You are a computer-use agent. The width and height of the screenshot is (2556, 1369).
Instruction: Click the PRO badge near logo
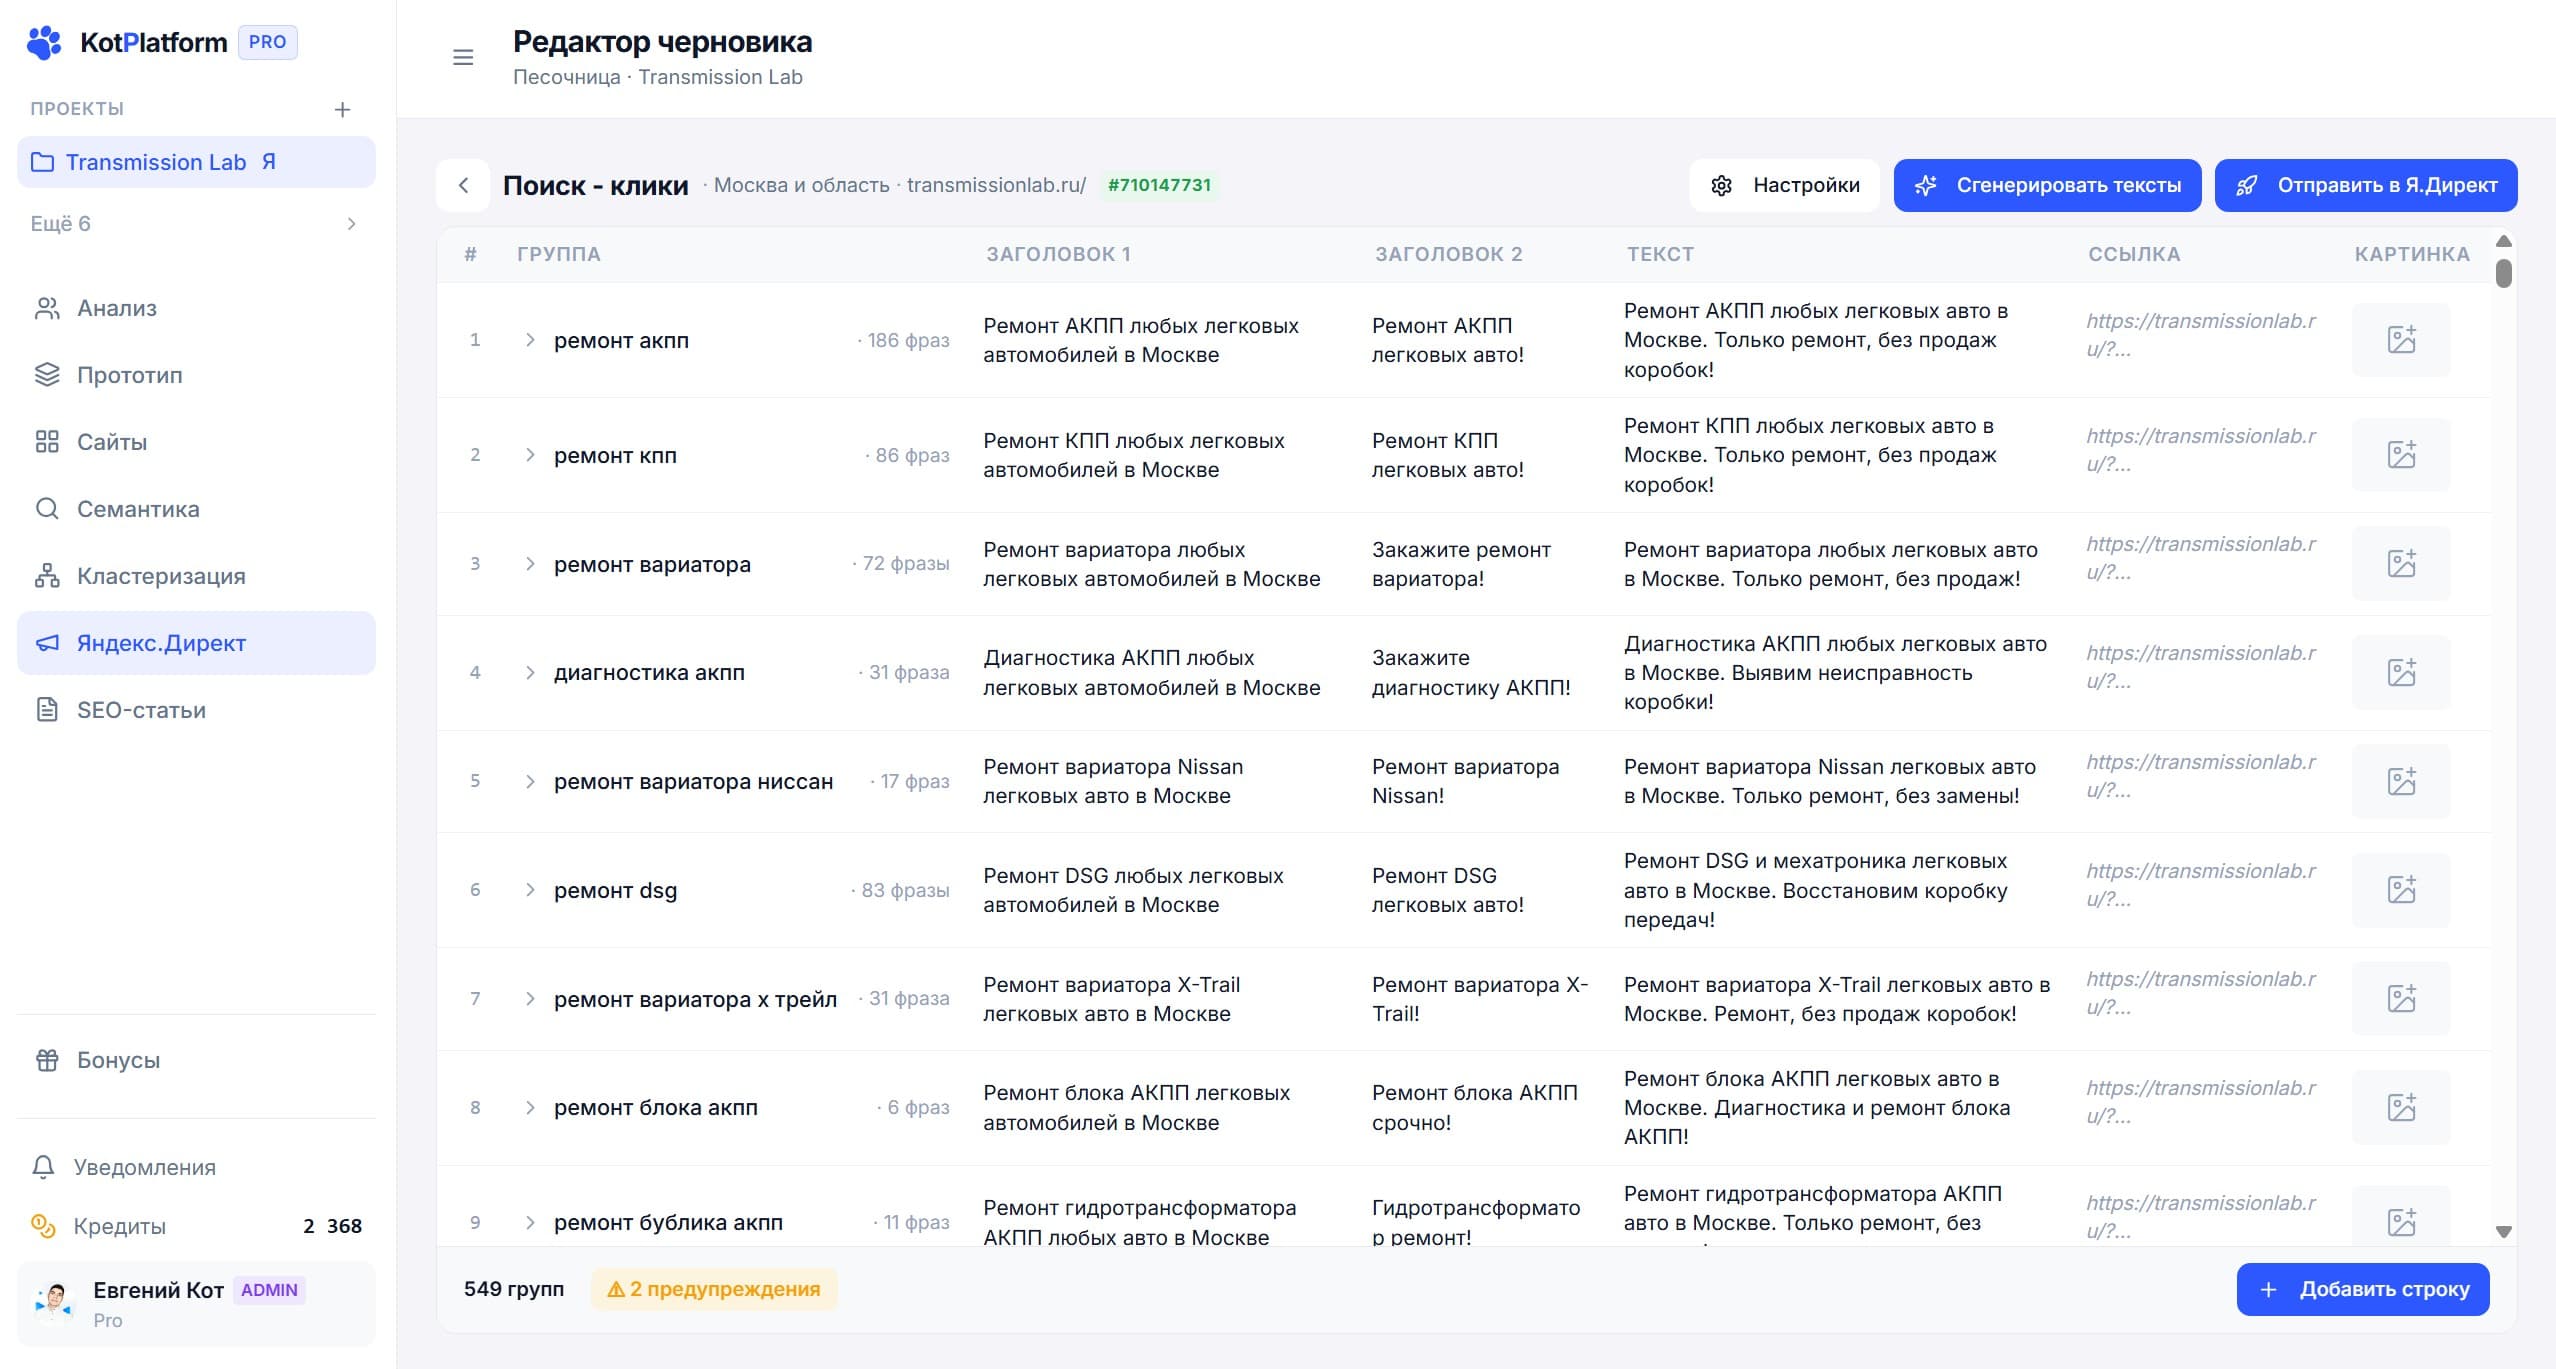coord(267,42)
